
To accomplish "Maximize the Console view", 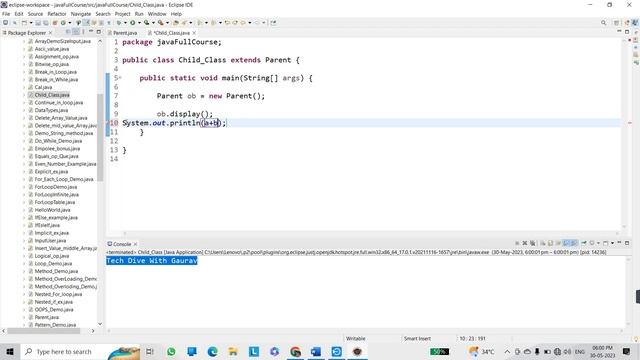I will pyautogui.click(x=627, y=243).
